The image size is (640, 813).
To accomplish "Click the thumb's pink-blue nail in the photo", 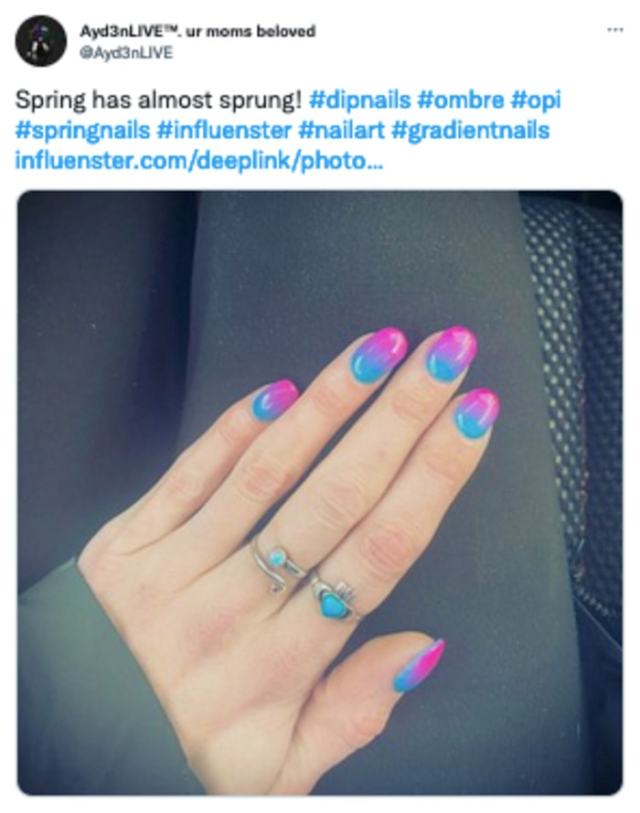I will tap(419, 665).
